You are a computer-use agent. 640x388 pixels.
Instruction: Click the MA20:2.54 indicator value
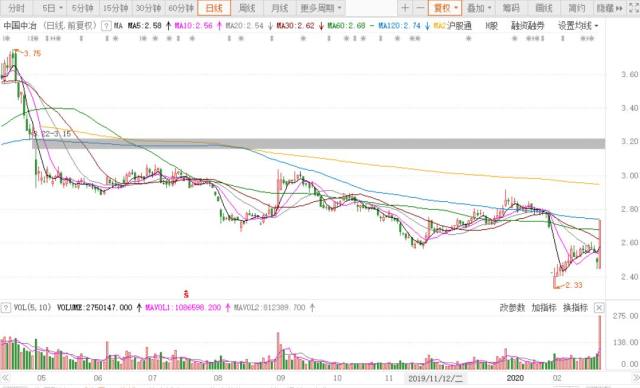coord(245,26)
